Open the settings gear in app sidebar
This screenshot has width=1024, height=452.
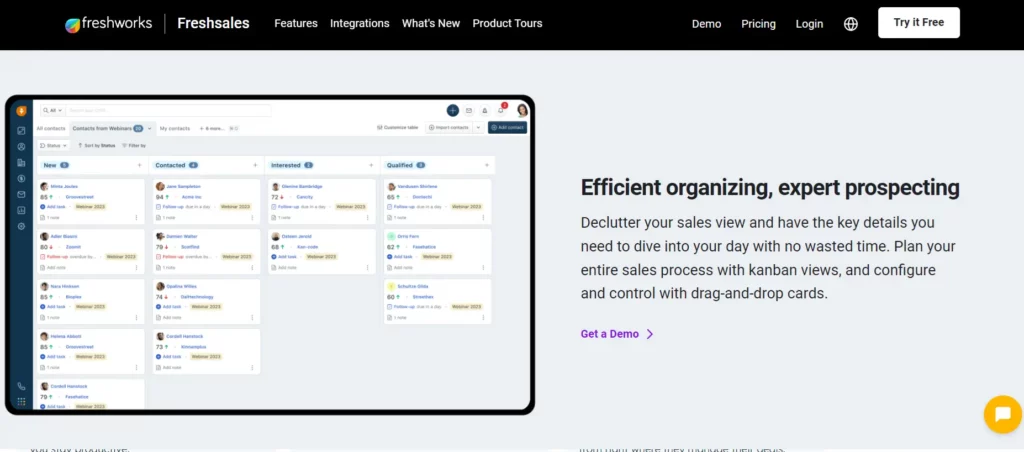tap(22, 226)
